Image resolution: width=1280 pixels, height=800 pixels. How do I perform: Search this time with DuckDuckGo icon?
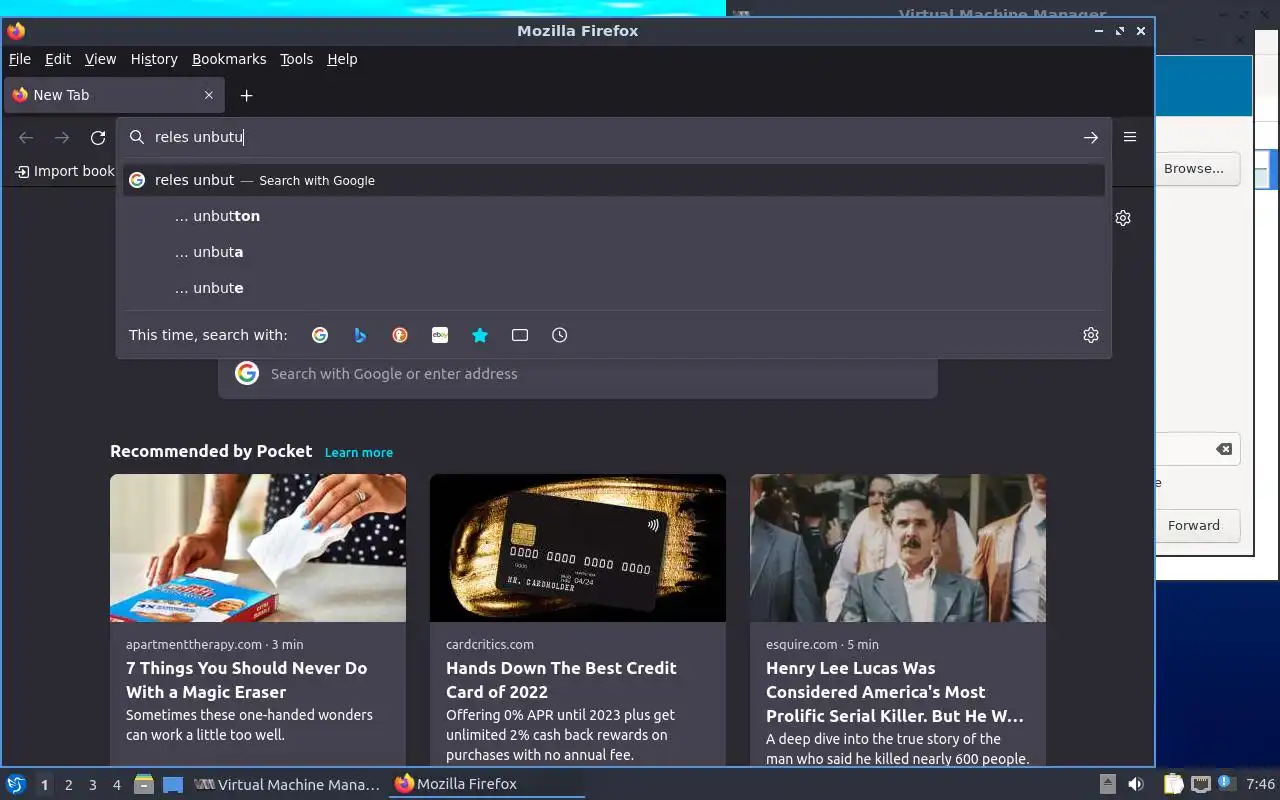pos(400,335)
